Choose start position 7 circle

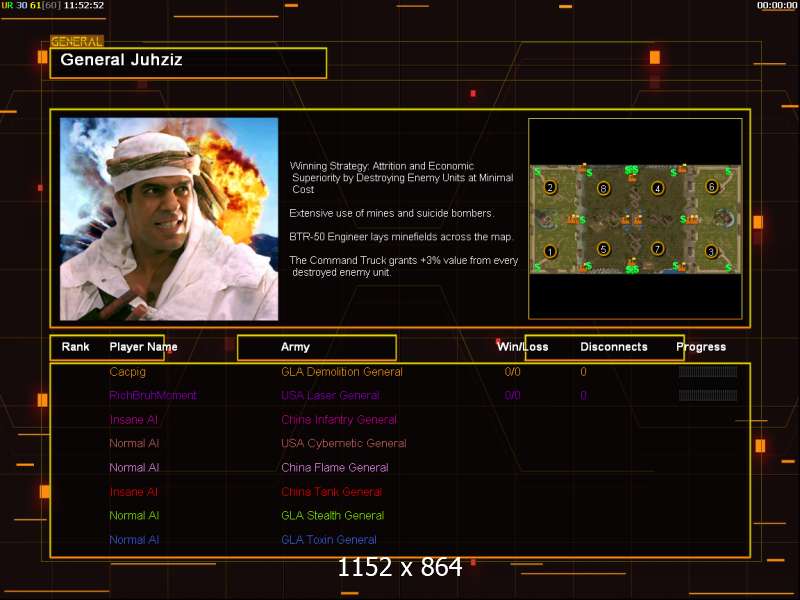[x=657, y=248]
